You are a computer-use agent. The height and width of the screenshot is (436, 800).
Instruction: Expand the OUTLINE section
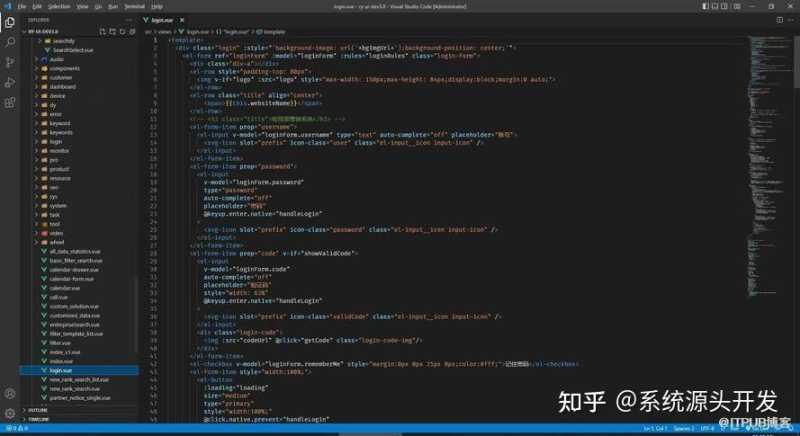click(x=37, y=410)
